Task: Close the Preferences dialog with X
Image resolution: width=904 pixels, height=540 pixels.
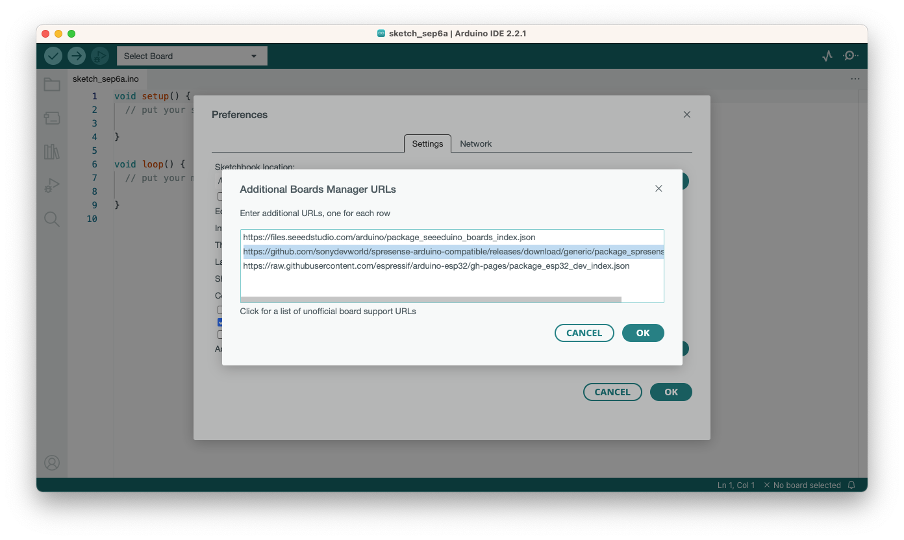Action: coord(687,114)
